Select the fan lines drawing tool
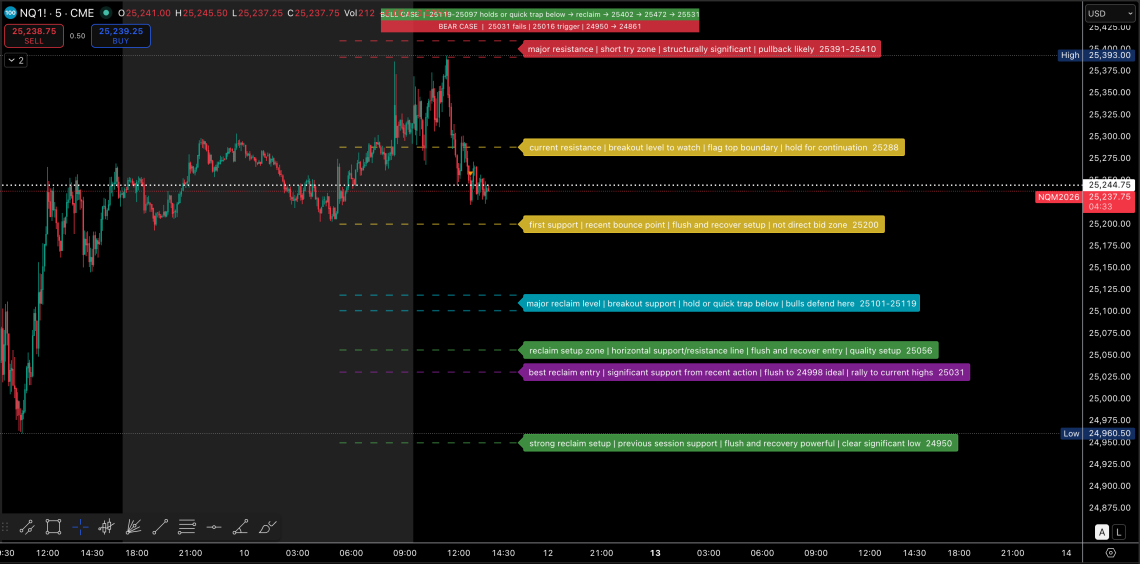The image size is (1140, 564). coord(133,526)
